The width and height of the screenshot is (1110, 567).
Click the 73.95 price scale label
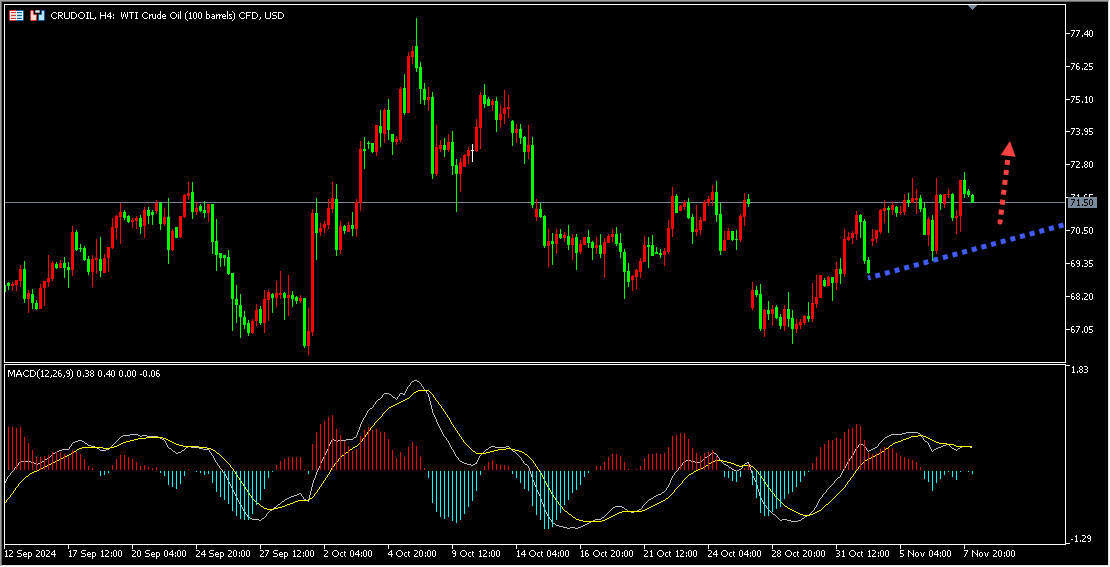(1081, 132)
